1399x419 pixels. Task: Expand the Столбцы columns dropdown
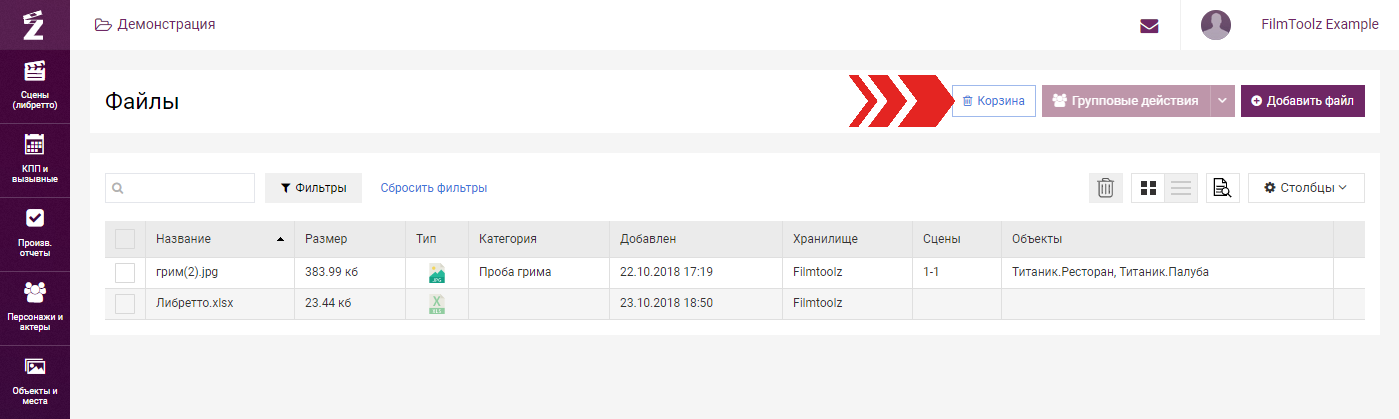pos(1306,188)
